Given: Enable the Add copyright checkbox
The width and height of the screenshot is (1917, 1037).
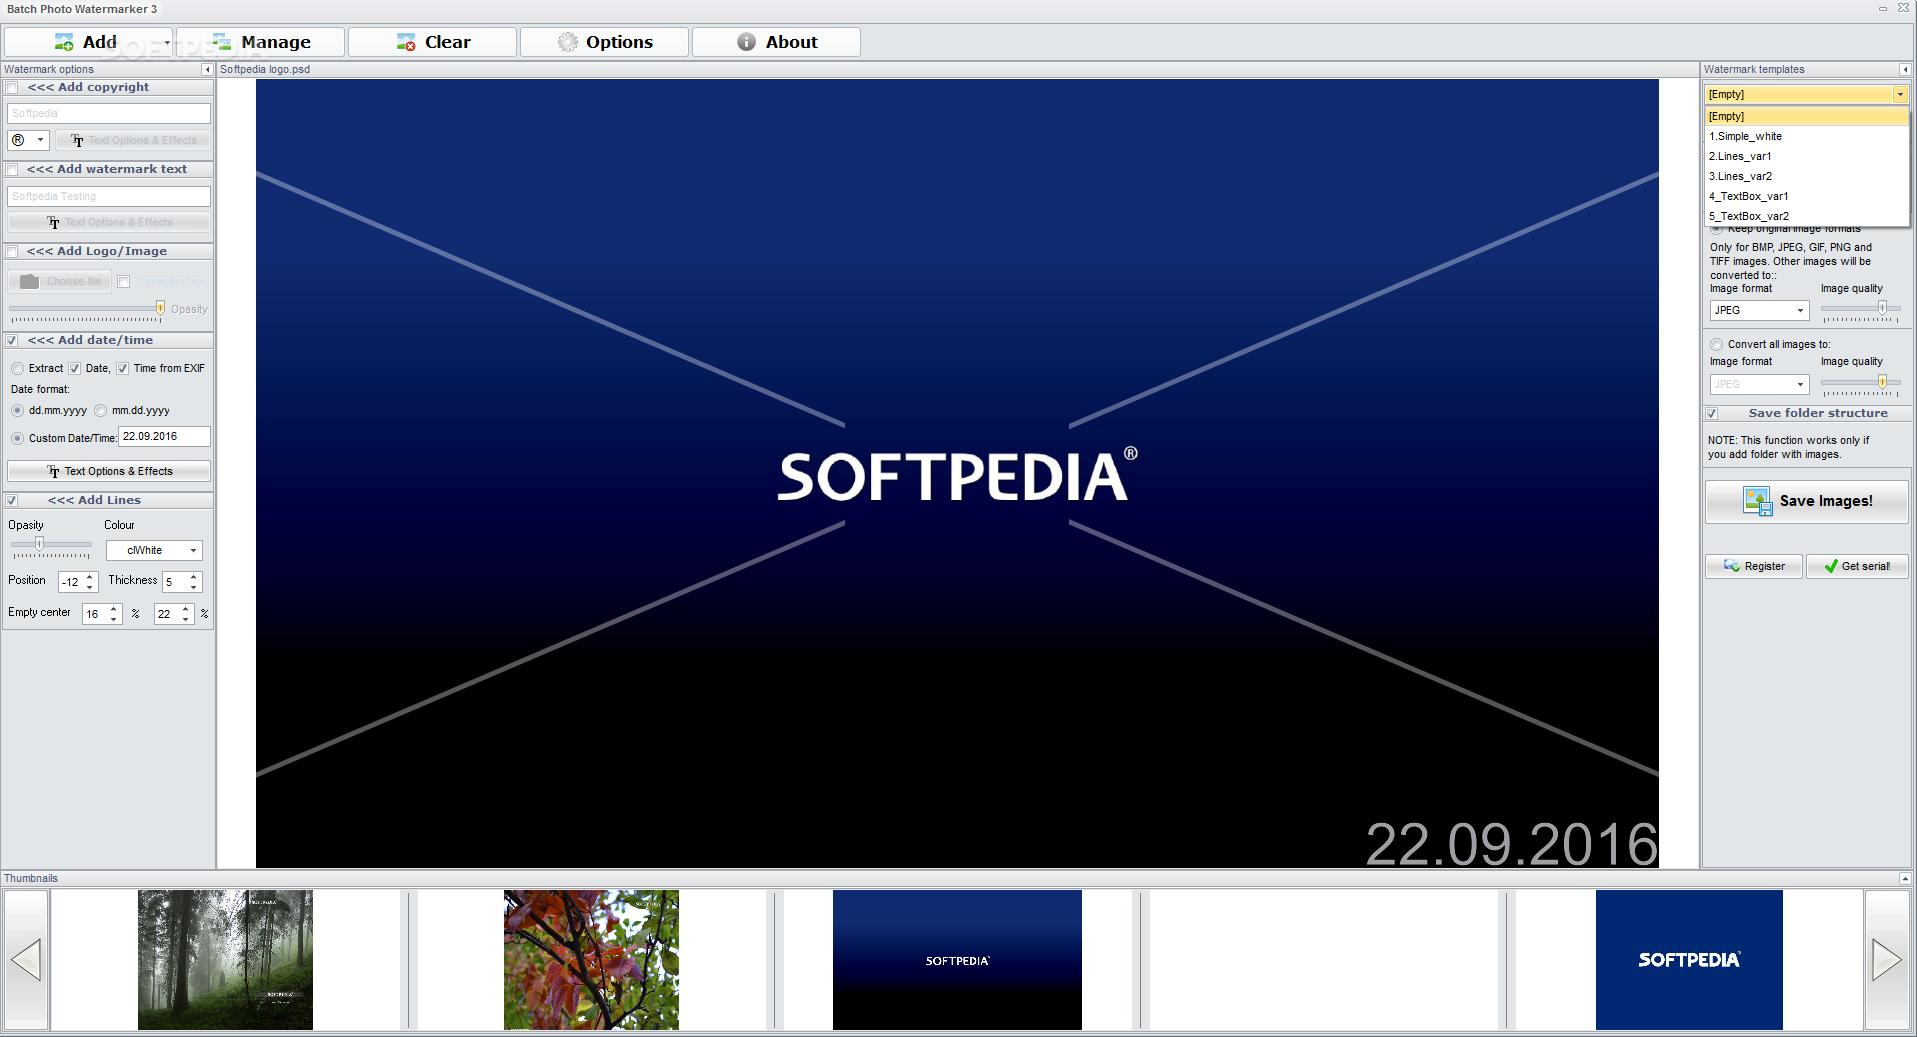Looking at the screenshot, I should [x=12, y=88].
